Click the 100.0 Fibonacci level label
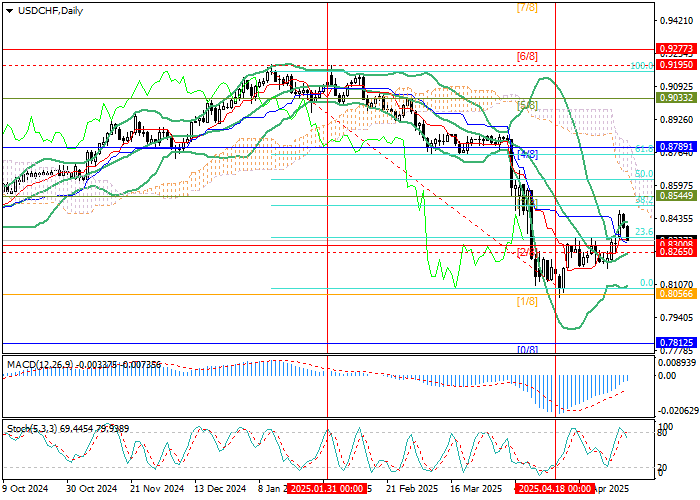 click(641, 65)
